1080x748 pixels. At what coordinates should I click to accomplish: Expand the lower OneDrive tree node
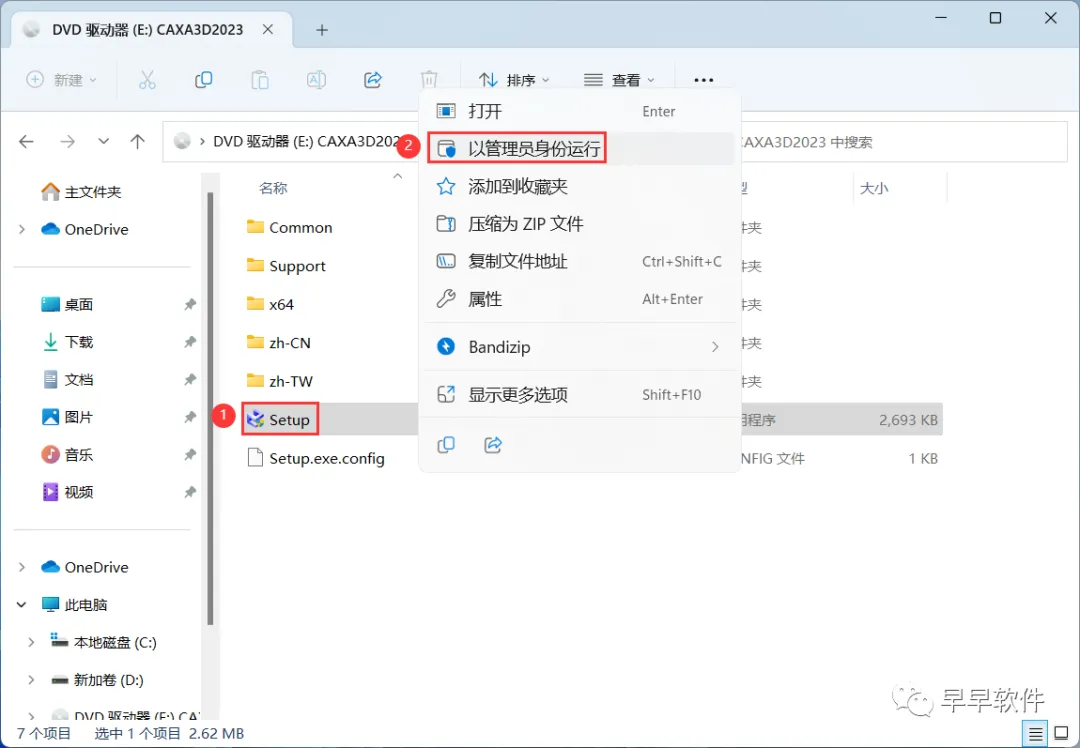click(21, 568)
